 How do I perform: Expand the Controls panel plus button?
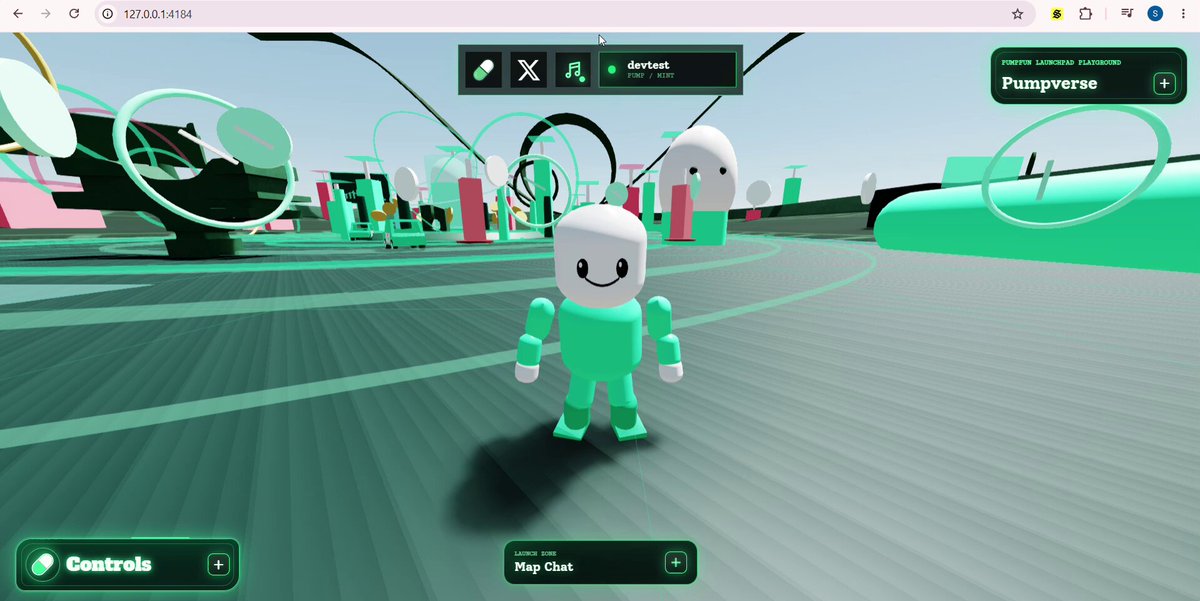pyautogui.click(x=218, y=565)
